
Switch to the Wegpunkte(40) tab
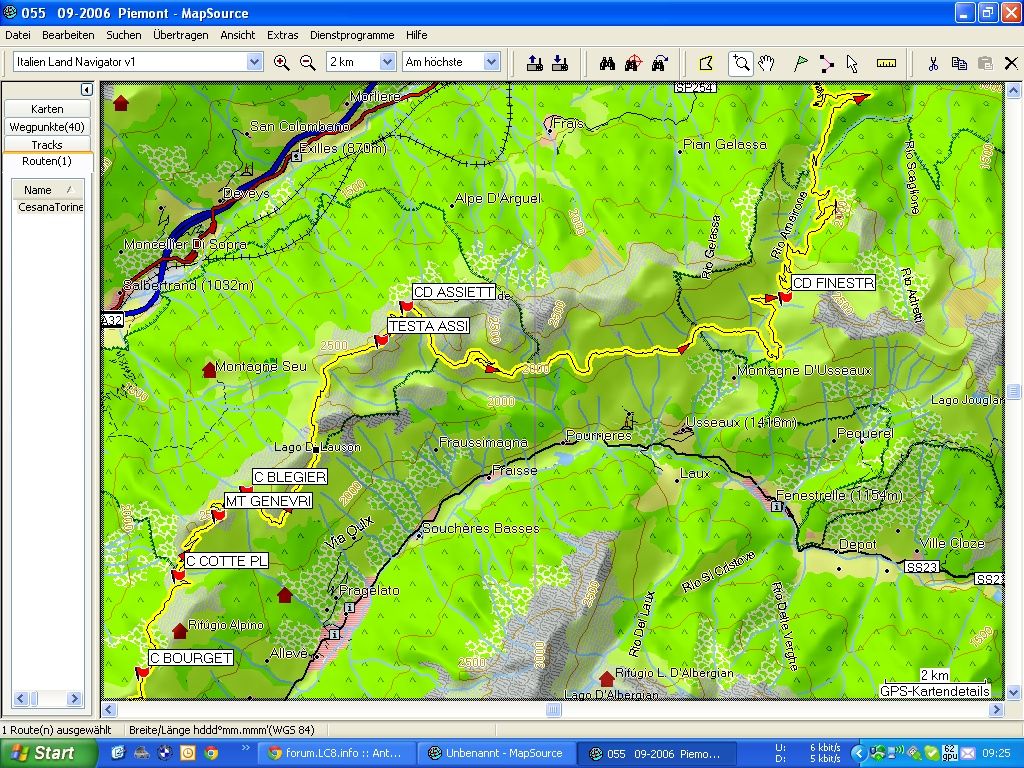point(47,127)
